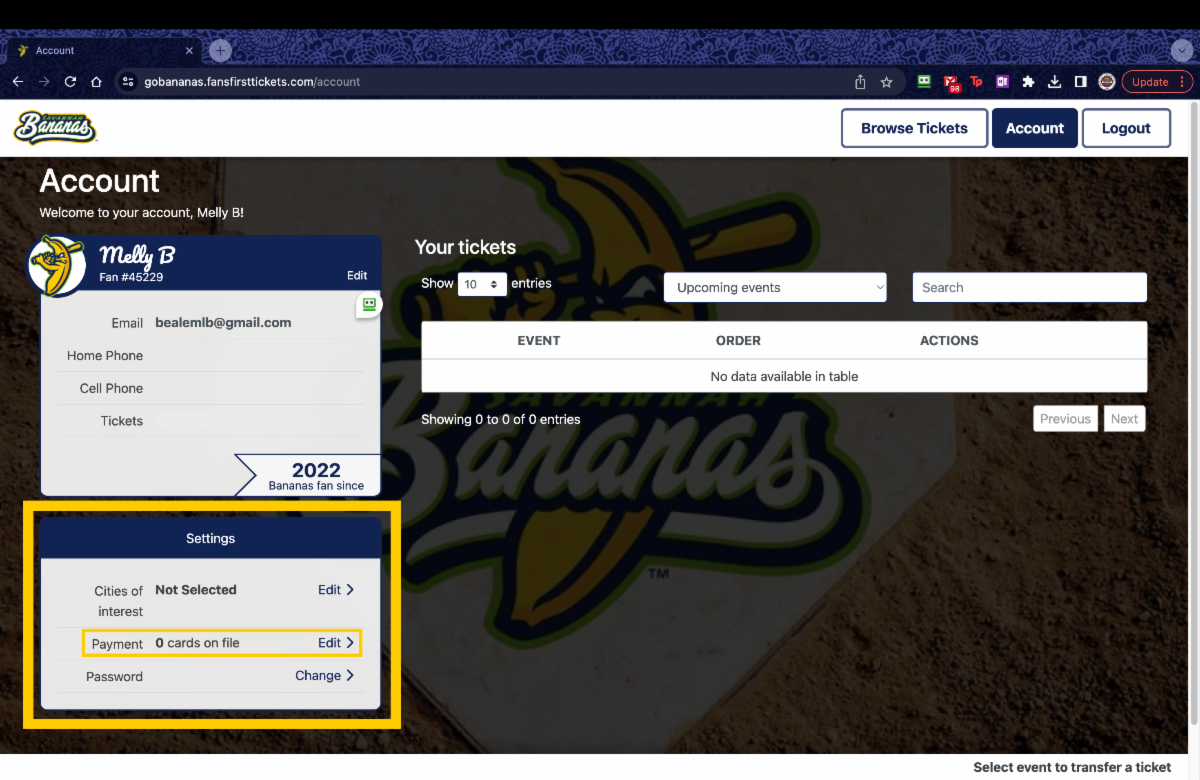Click the ACTIONS column header
This screenshot has height=780, width=1200.
tap(949, 340)
